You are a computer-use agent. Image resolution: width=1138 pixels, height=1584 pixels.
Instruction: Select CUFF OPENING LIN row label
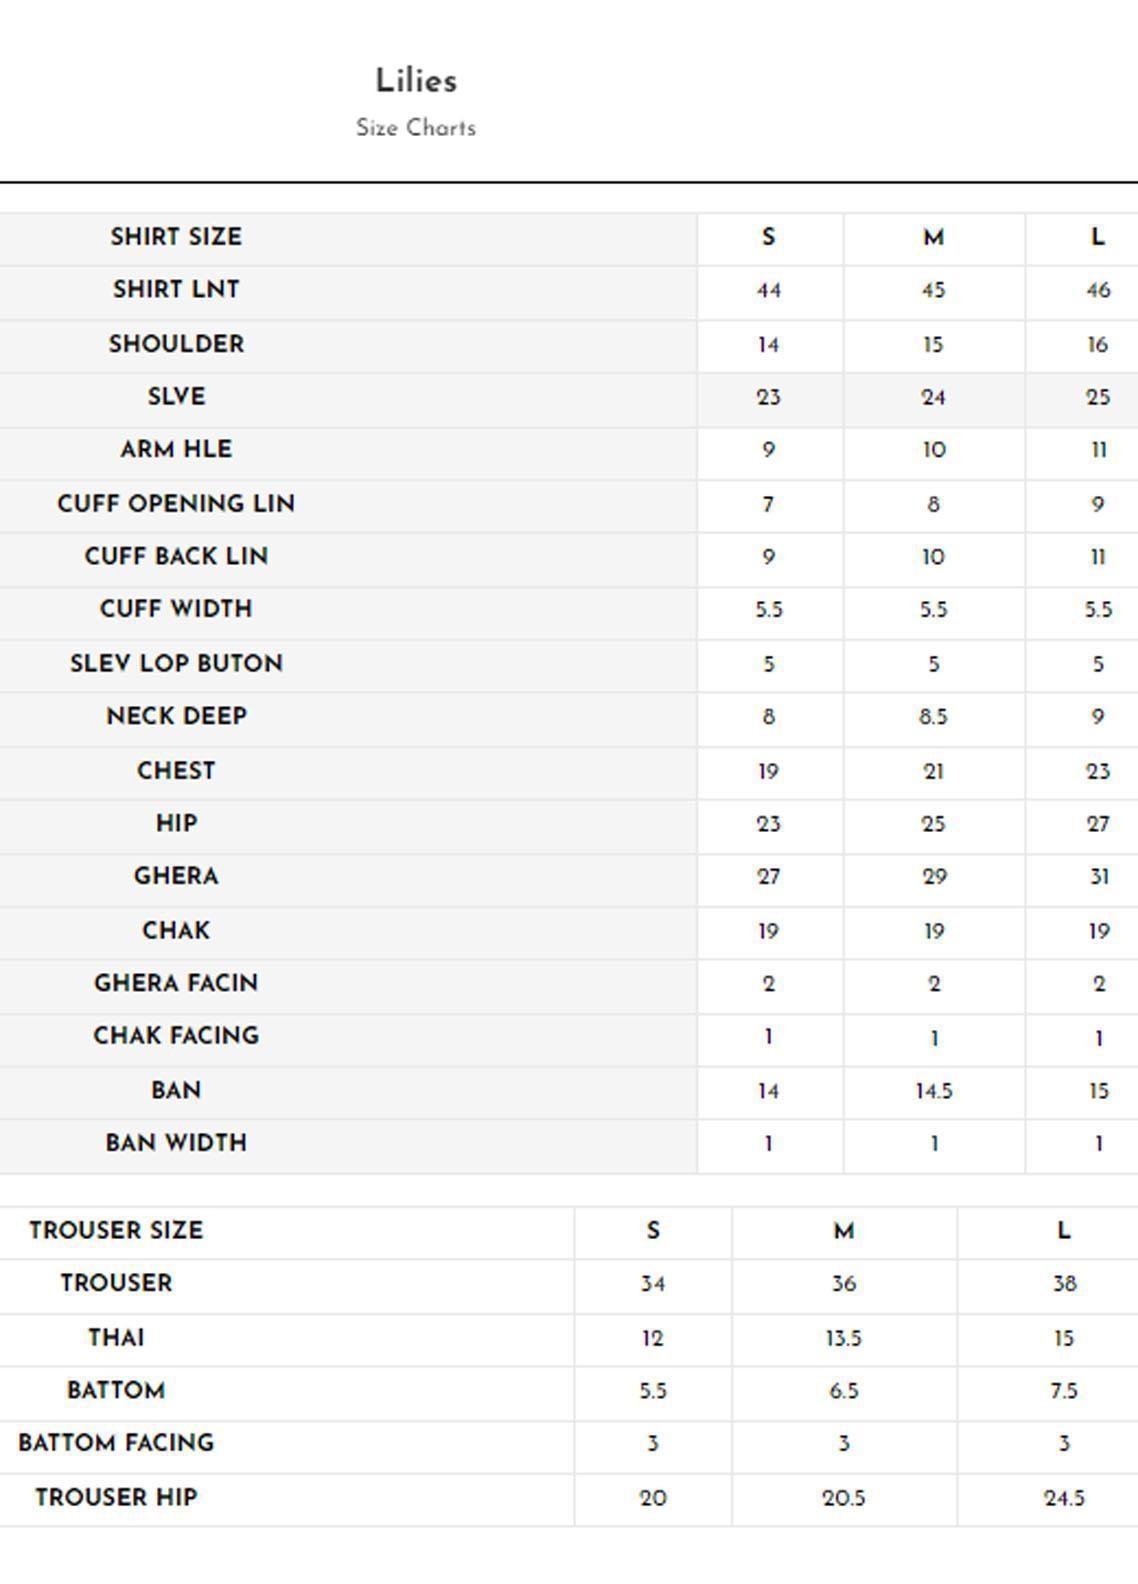tap(176, 504)
